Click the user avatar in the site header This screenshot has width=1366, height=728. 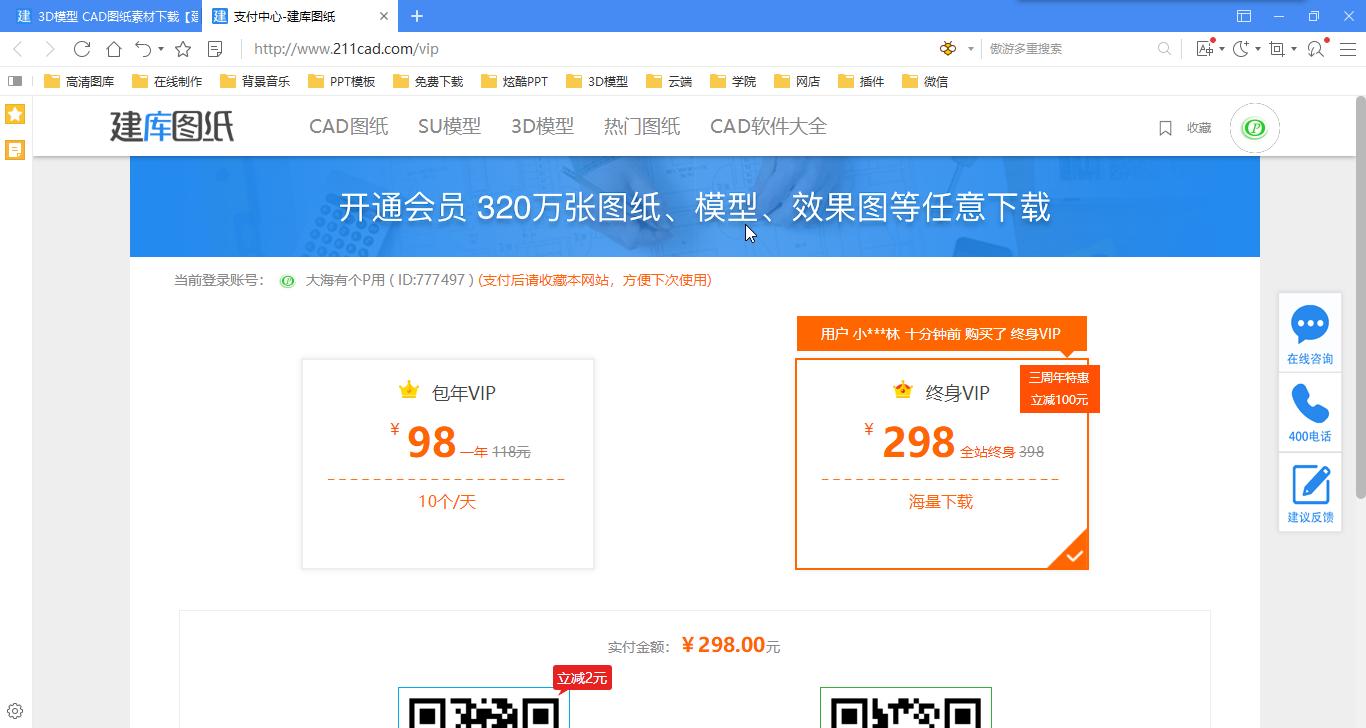1254,128
